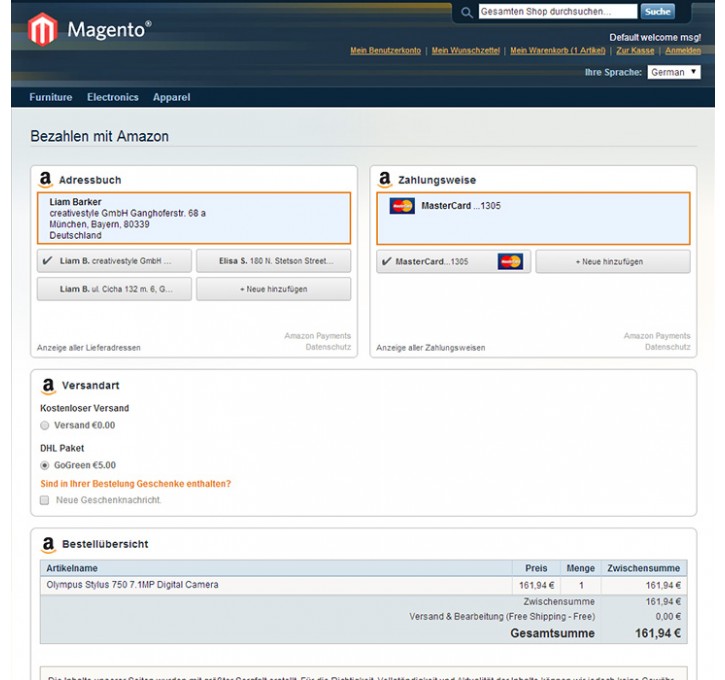Check the Neue Geschenknachricht checkbox
This screenshot has height=680, width=725.
[44, 500]
